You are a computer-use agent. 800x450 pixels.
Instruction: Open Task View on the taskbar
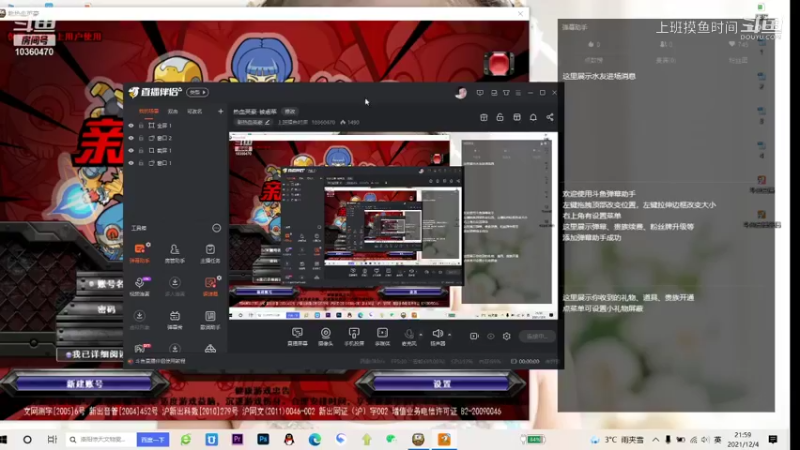click(52, 439)
